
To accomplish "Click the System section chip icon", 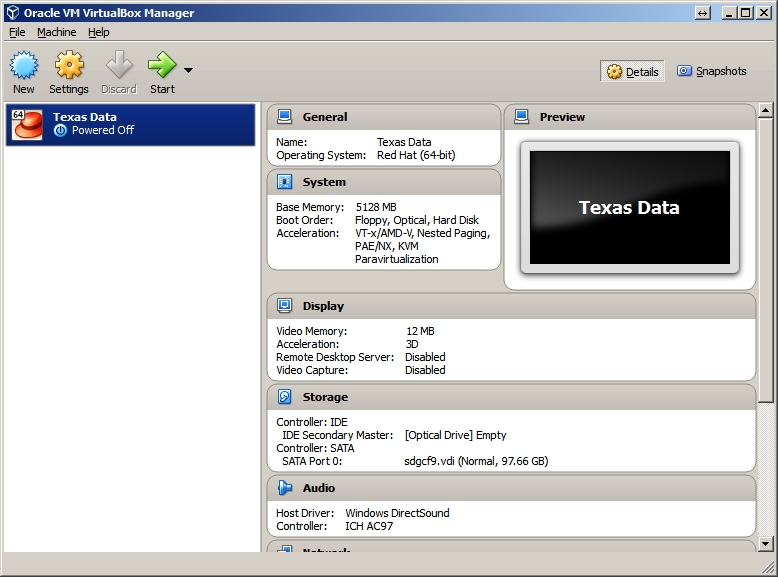I will tap(284, 182).
